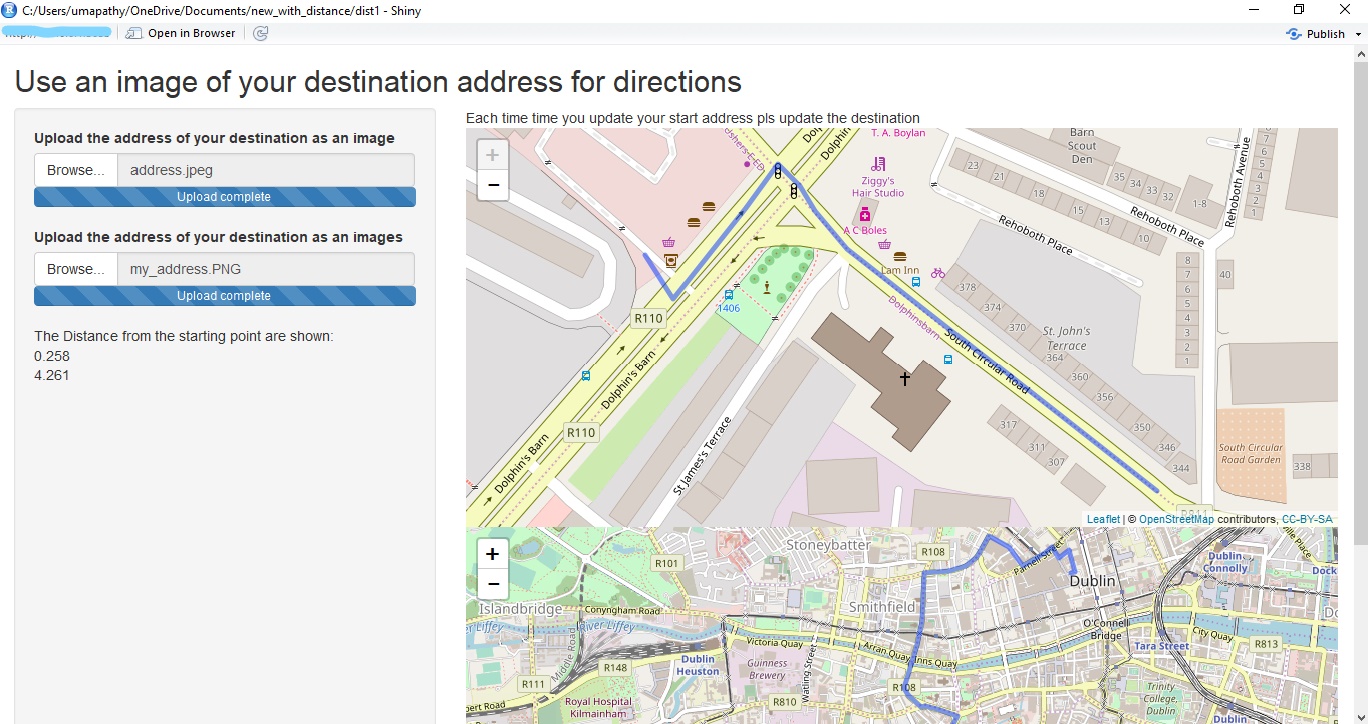Screen dimensions: 1368x724
Task: Click the Publish icon
Action: pos(1294,33)
